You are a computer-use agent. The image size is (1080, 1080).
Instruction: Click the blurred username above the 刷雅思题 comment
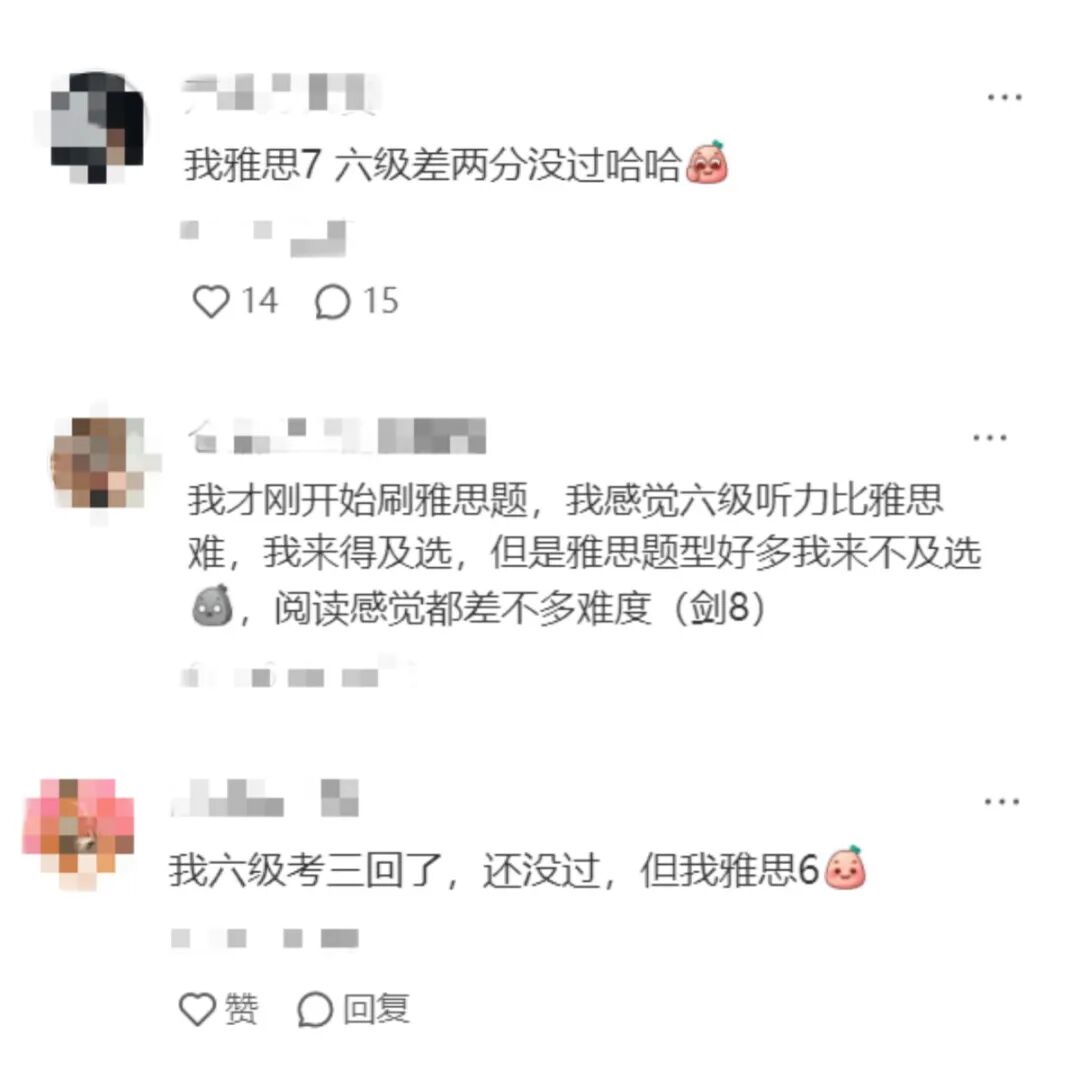click(338, 436)
